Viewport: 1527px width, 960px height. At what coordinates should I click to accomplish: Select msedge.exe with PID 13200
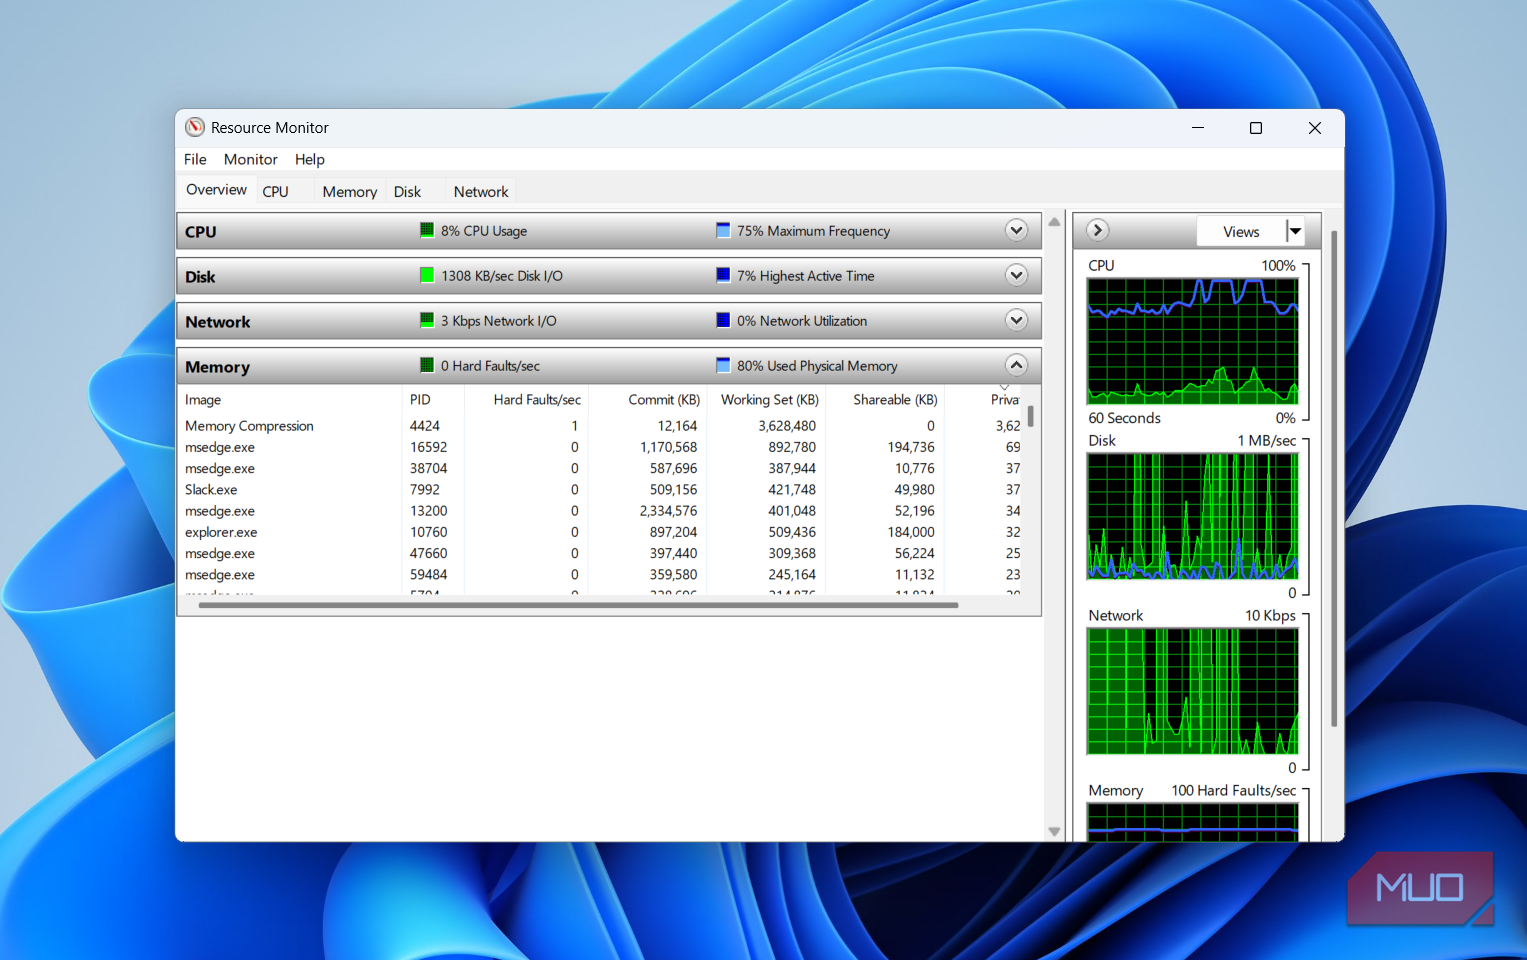(x=600, y=511)
